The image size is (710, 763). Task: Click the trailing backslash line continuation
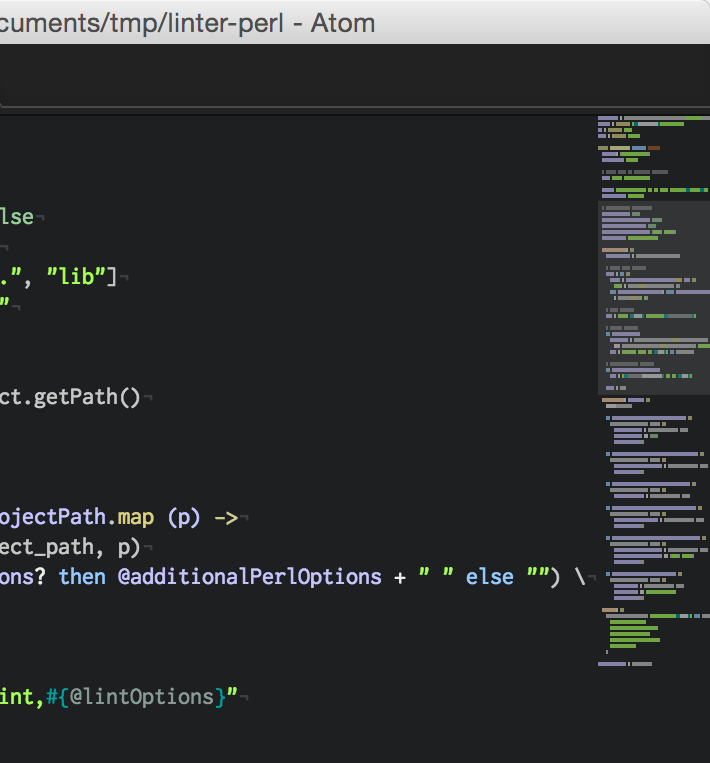[579, 577]
